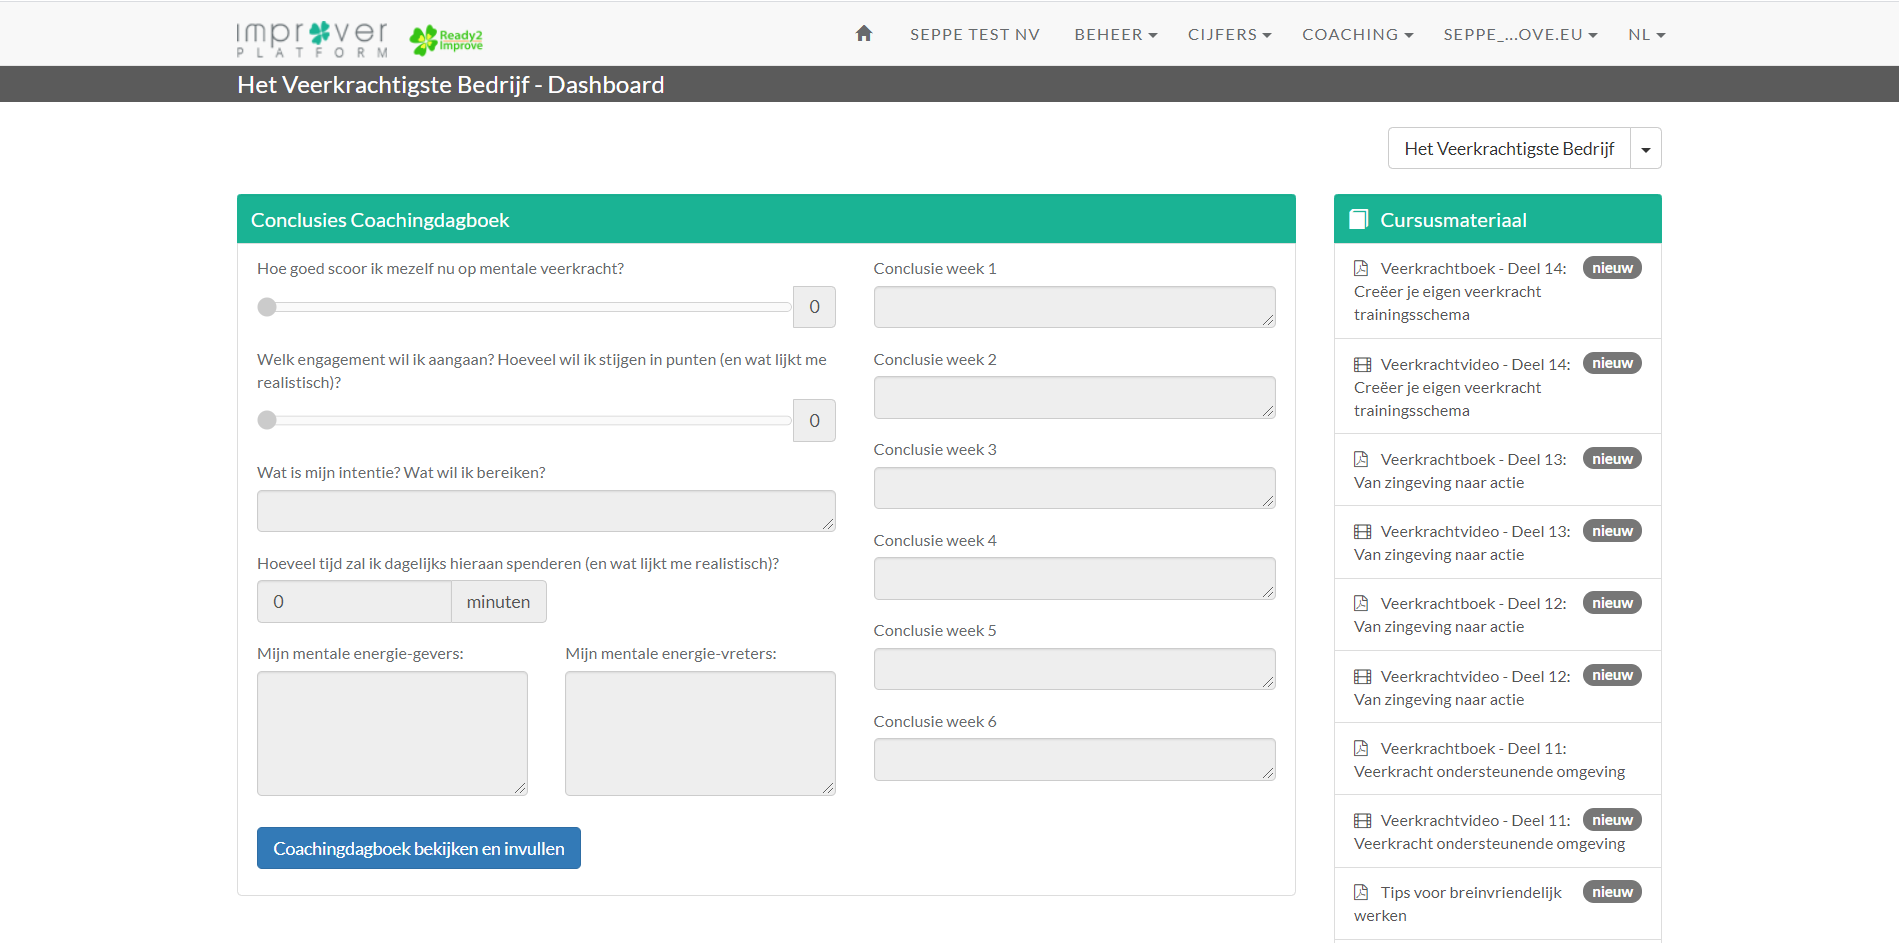Click the mentale veerkracht score slider handle

coord(267,307)
